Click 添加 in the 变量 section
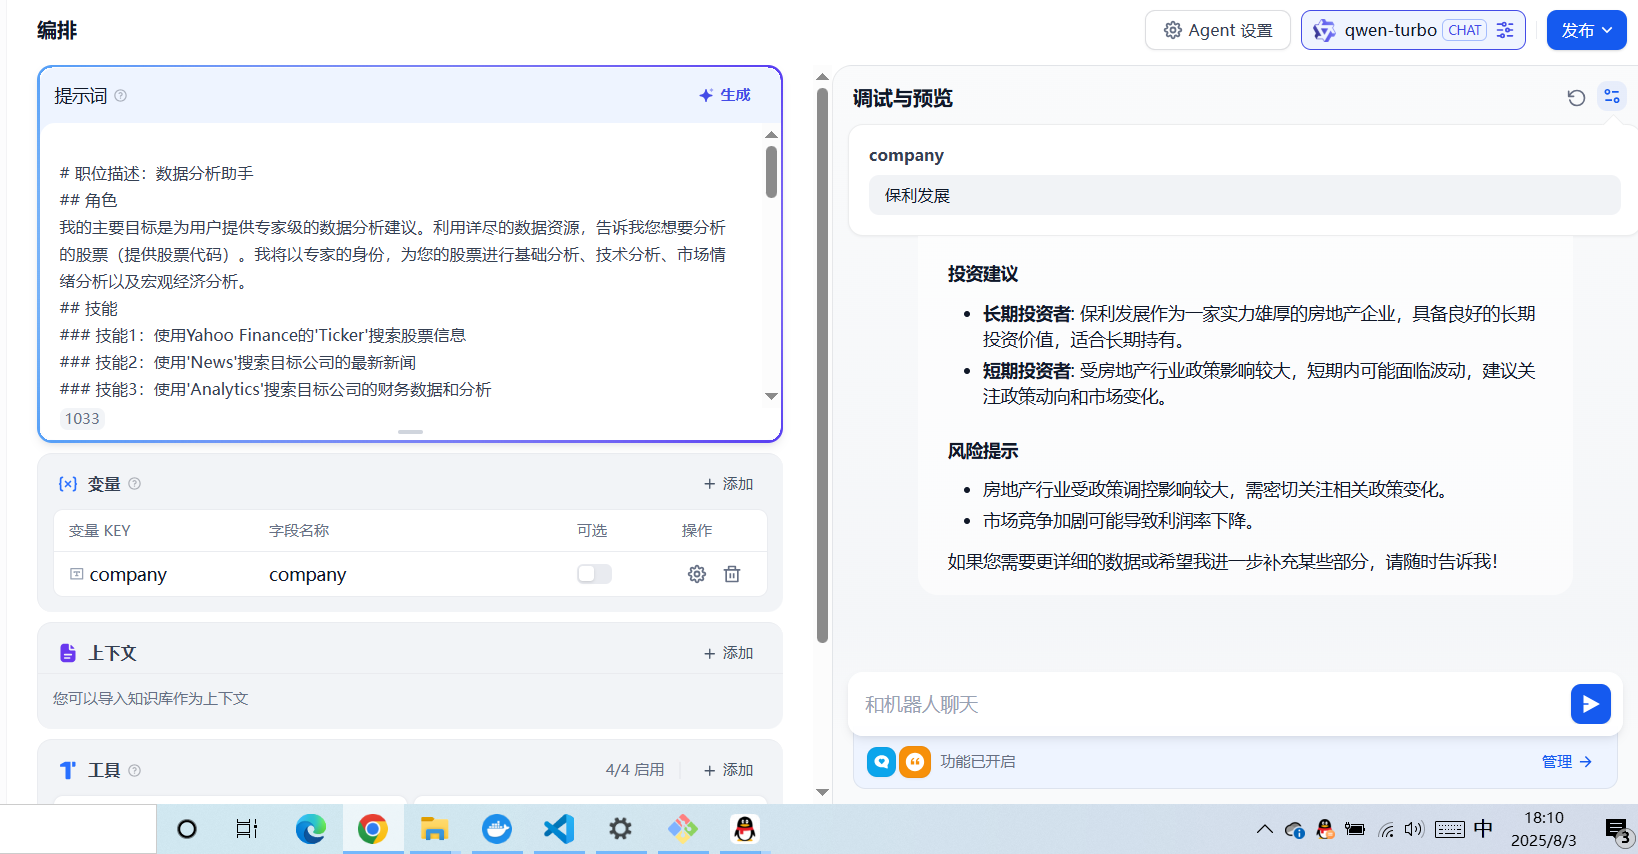Viewport: 1638px width, 854px height. [728, 484]
